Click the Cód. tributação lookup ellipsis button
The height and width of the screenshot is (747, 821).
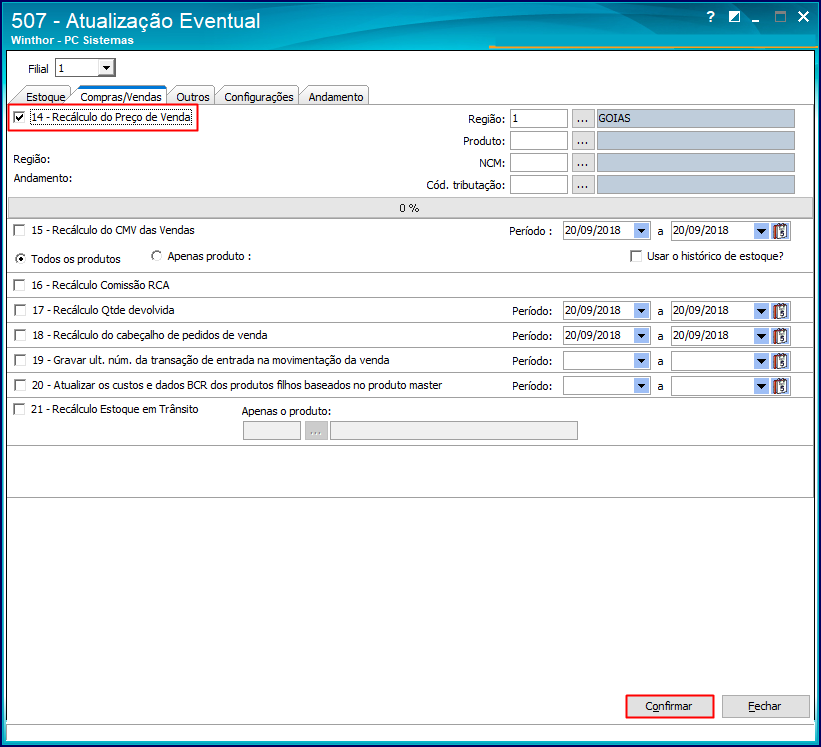(x=583, y=185)
